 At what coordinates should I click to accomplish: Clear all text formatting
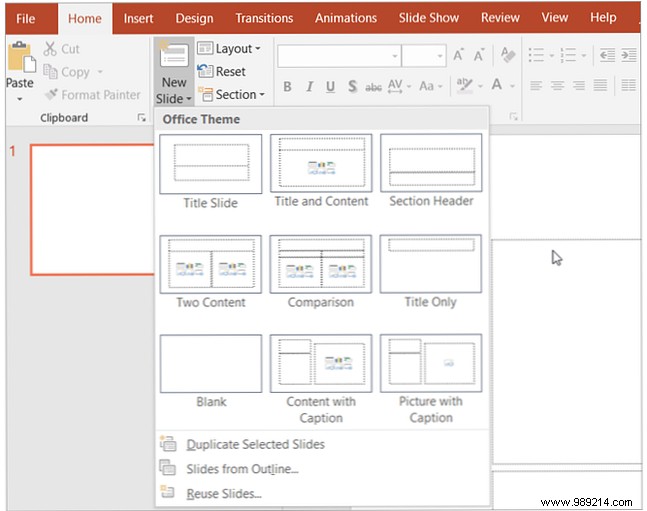click(508, 54)
